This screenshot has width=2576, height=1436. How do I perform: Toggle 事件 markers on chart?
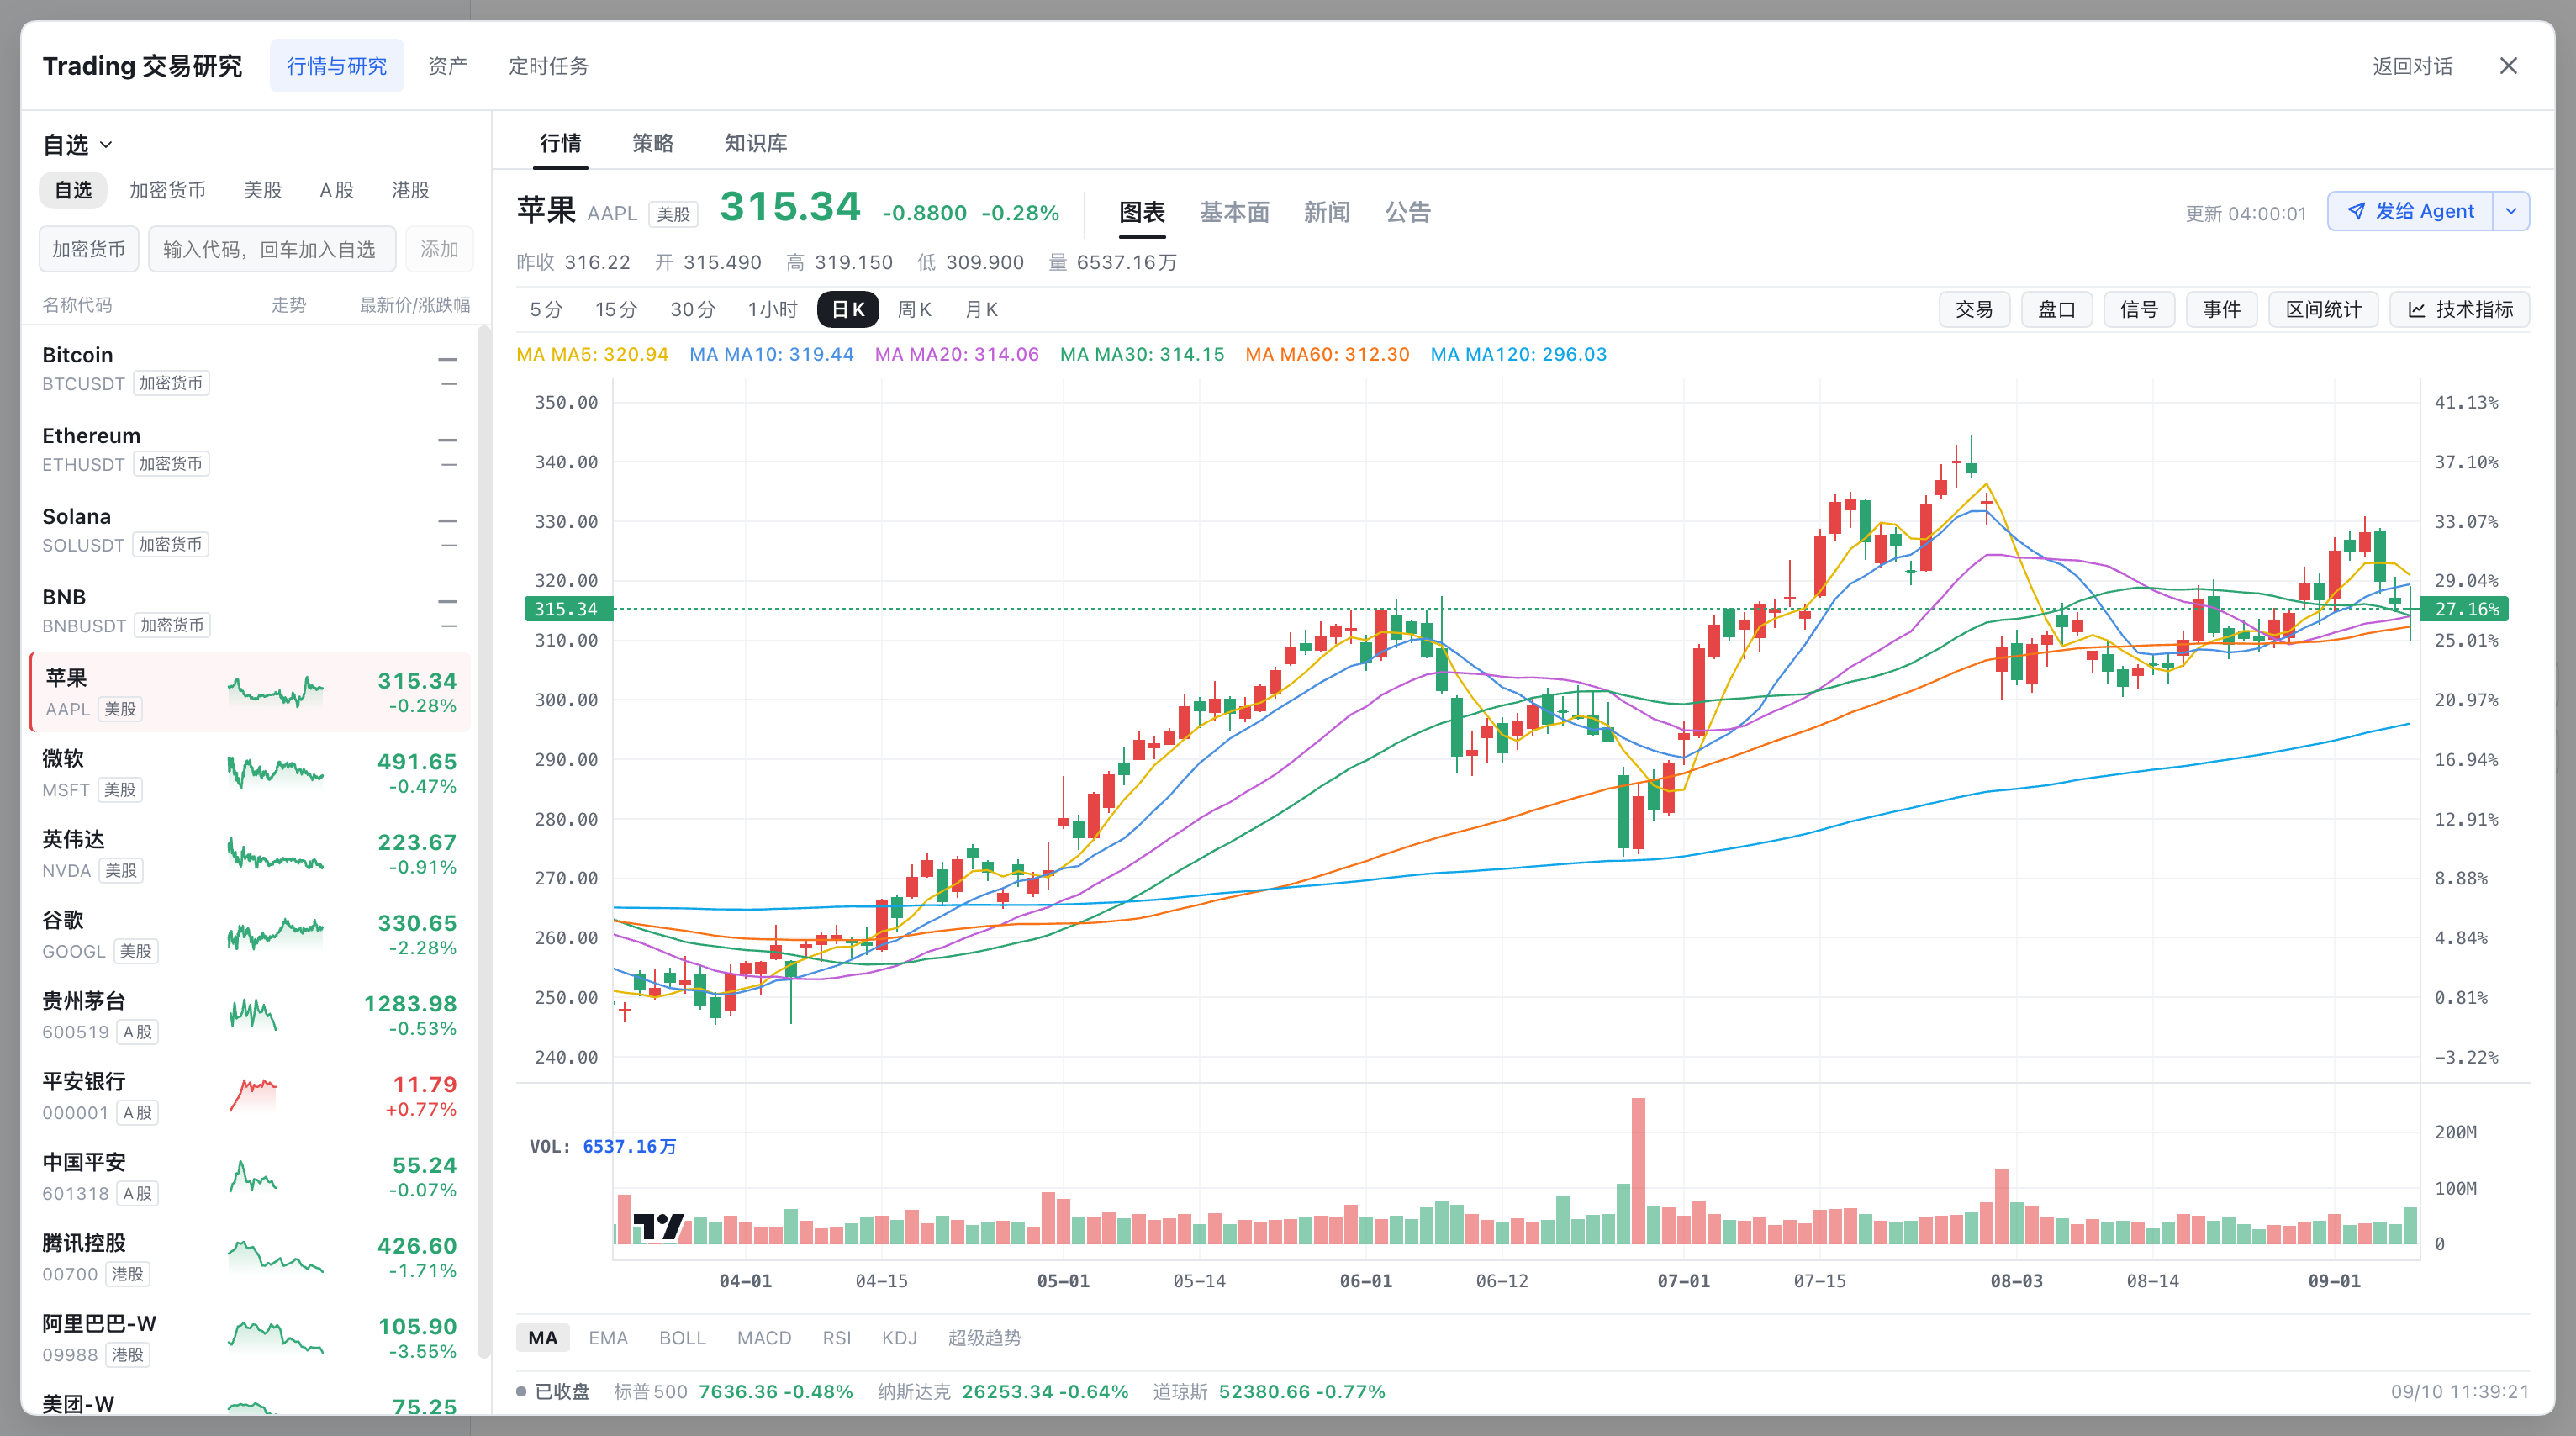tap(2222, 310)
